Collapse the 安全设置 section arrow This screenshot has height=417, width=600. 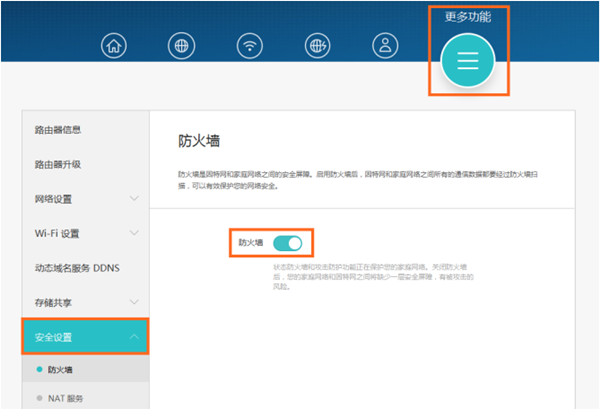135,337
